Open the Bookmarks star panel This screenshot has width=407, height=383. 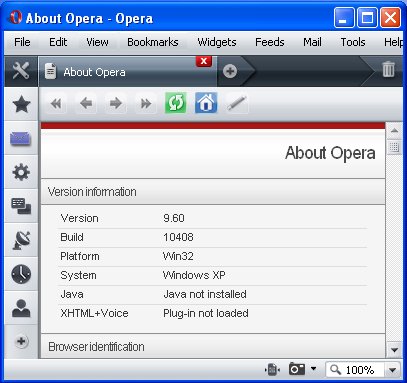[x=21, y=104]
